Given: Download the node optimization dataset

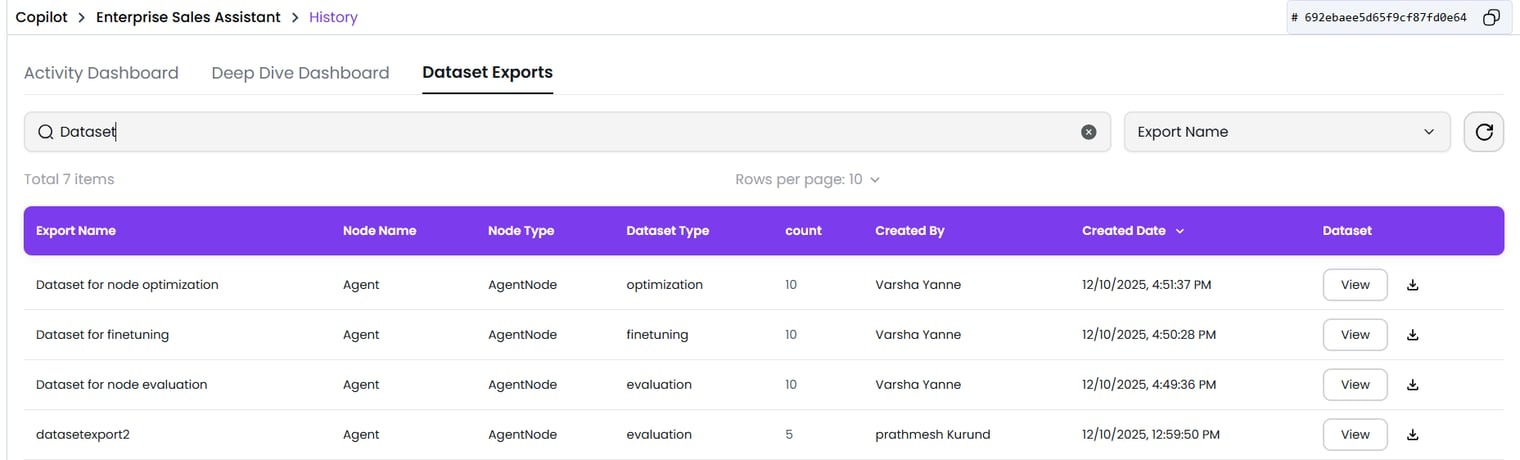Looking at the screenshot, I should tap(1413, 285).
